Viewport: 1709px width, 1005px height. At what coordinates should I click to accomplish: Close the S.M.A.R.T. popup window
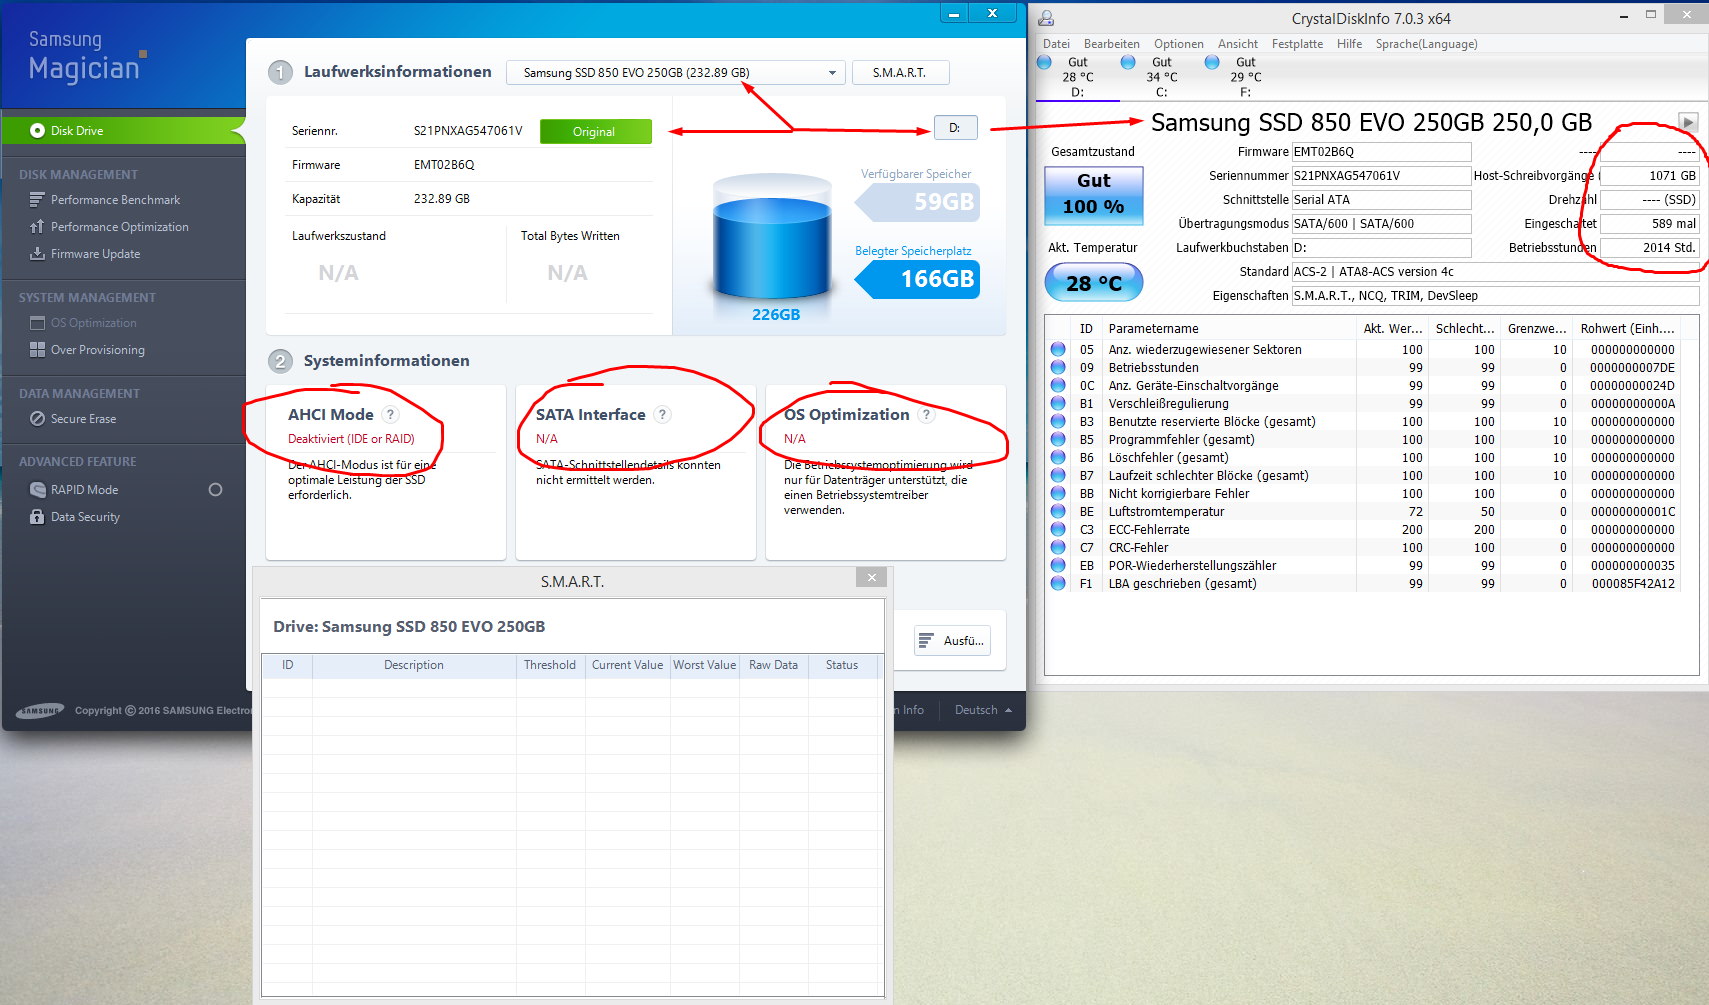point(871,578)
